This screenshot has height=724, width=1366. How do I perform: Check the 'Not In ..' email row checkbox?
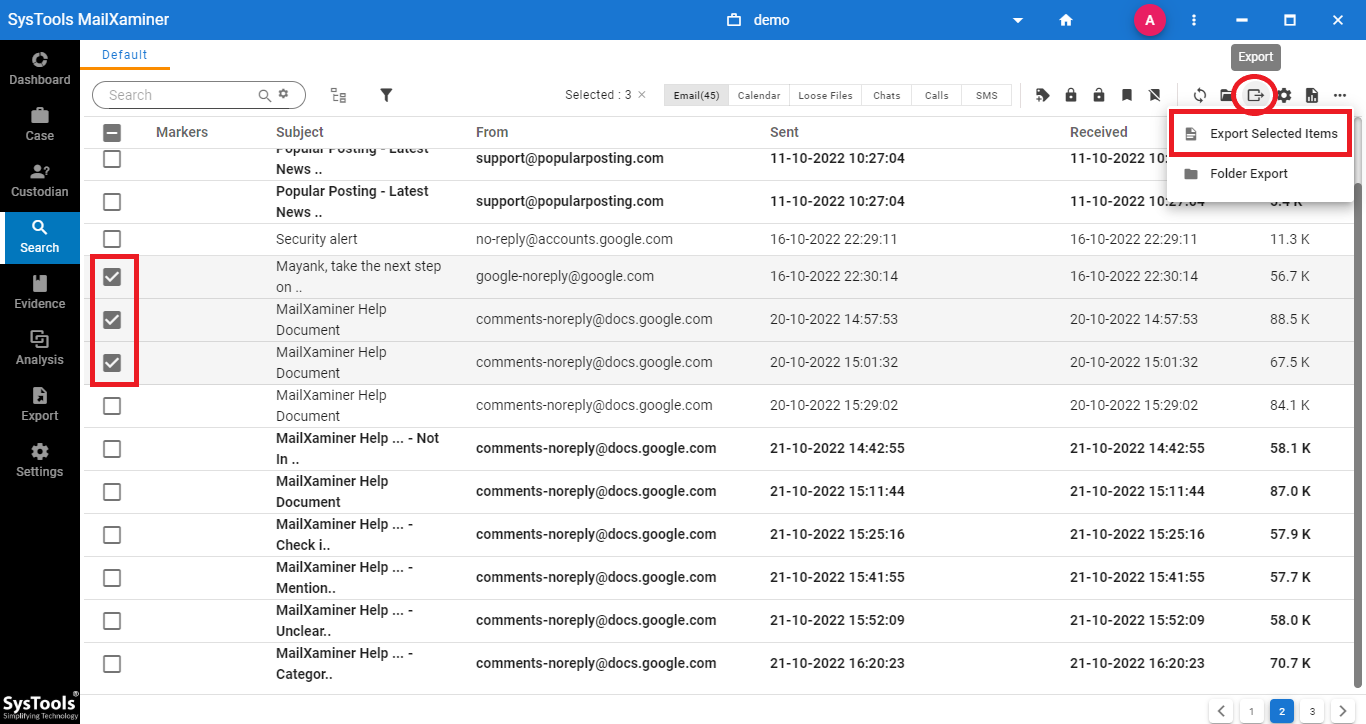point(112,449)
